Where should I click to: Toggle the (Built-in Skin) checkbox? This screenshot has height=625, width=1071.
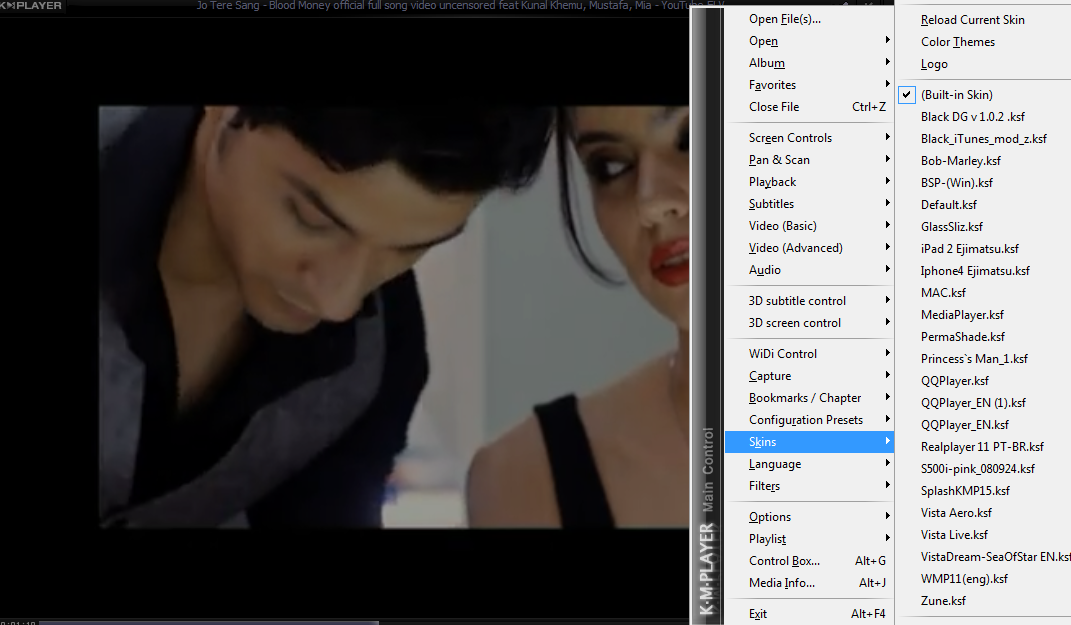point(906,94)
